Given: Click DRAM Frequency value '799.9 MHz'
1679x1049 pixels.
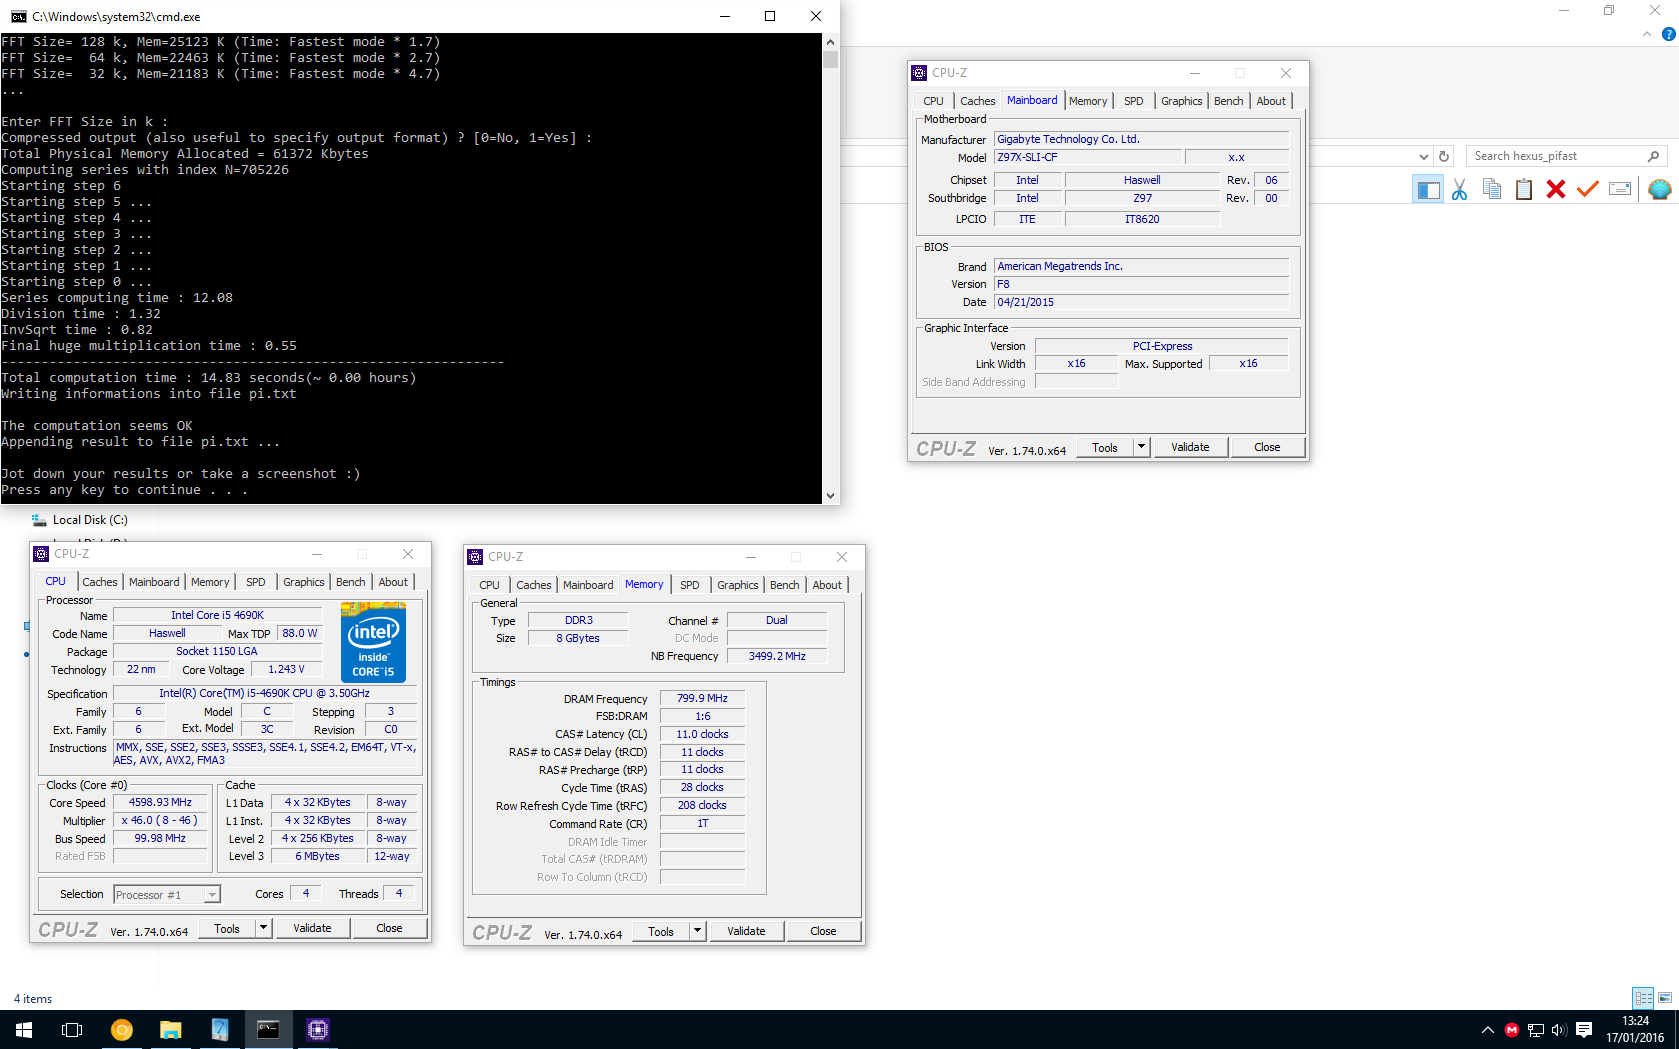Looking at the screenshot, I should tap(702, 699).
